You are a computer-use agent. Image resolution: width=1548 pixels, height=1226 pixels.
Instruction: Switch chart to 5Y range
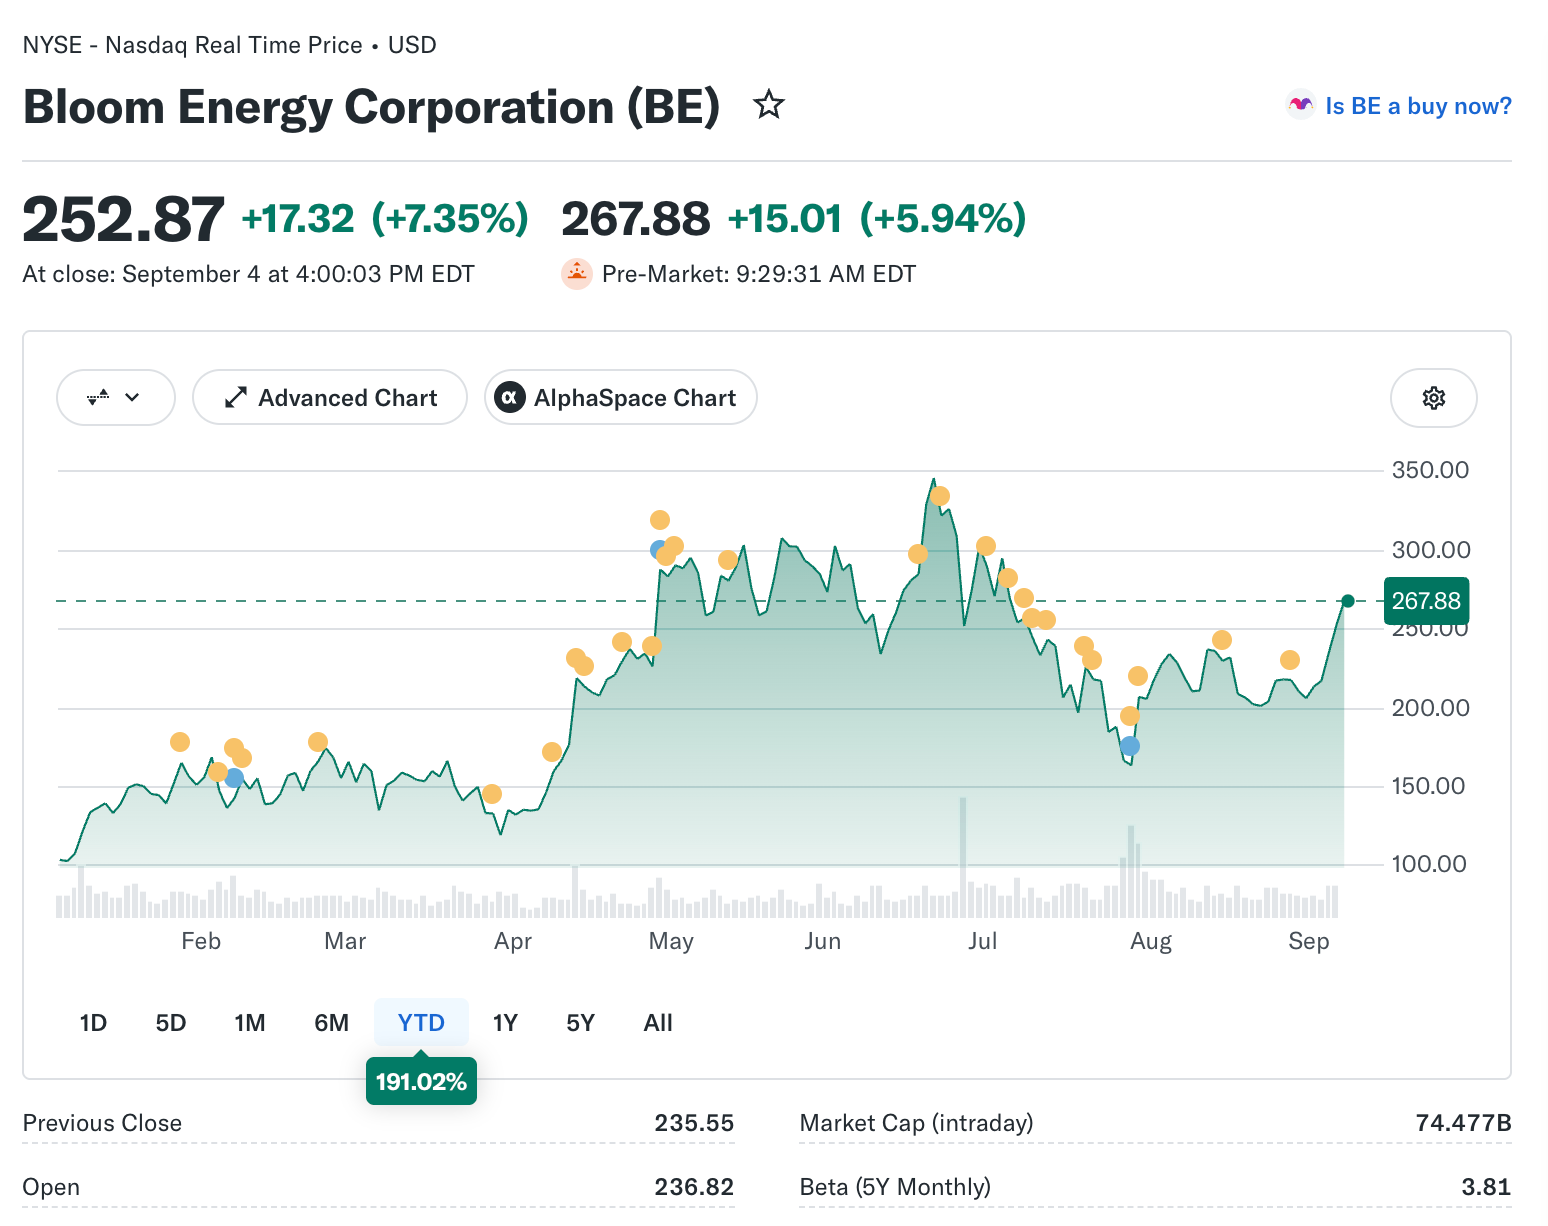coord(580,1023)
